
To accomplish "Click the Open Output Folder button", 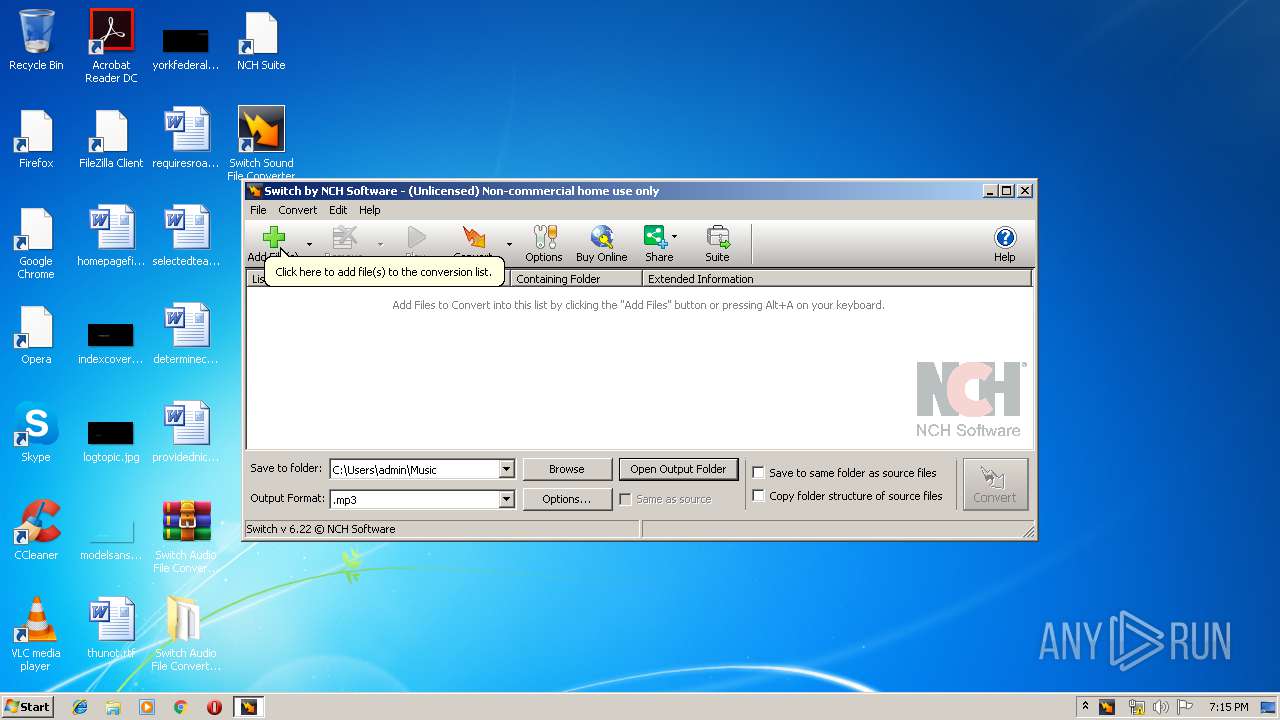I will point(678,469).
